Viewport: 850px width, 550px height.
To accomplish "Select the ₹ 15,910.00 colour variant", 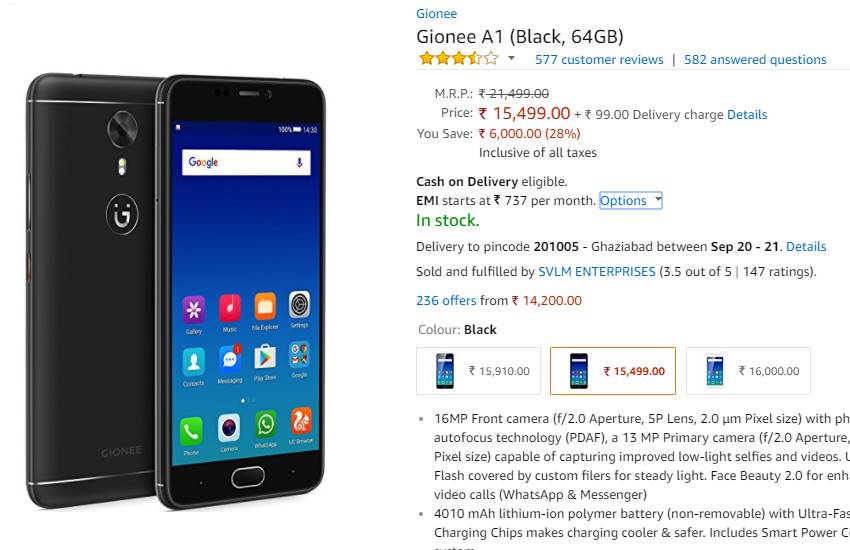I will (x=478, y=371).
